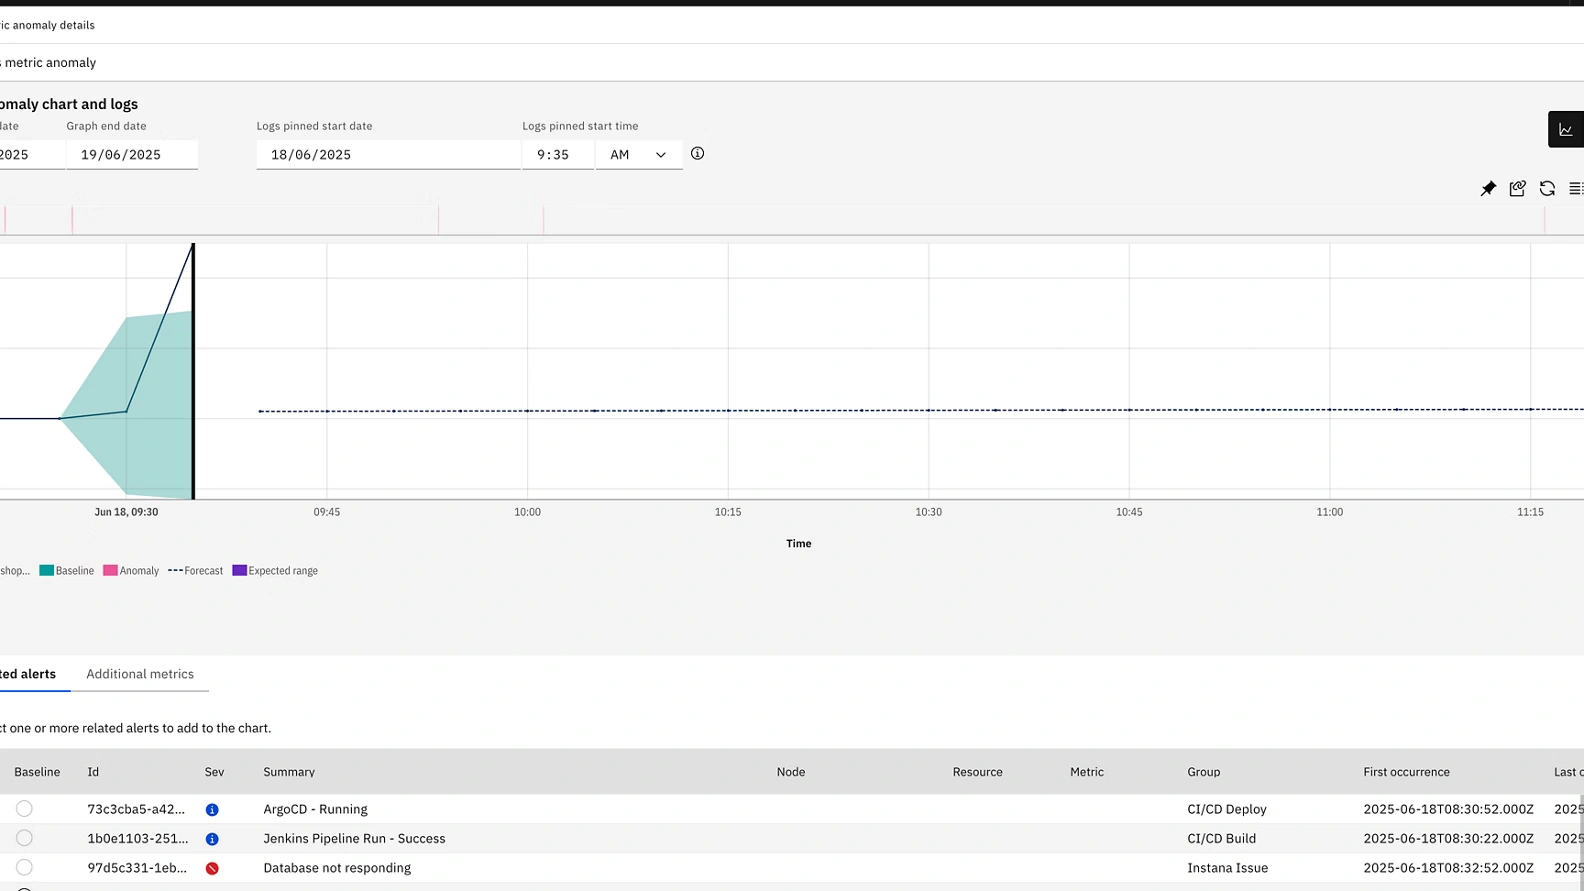The image size is (1584, 891).
Task: Click the Logs pinned start time field
Action: tap(557, 155)
